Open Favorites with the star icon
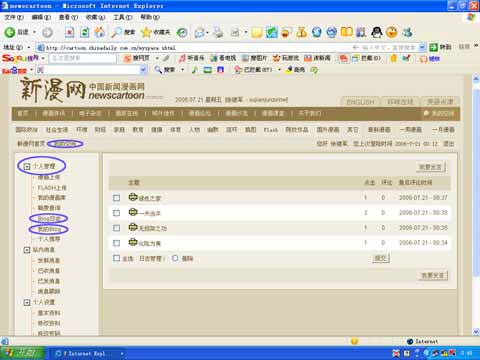 pyautogui.click(x=146, y=32)
